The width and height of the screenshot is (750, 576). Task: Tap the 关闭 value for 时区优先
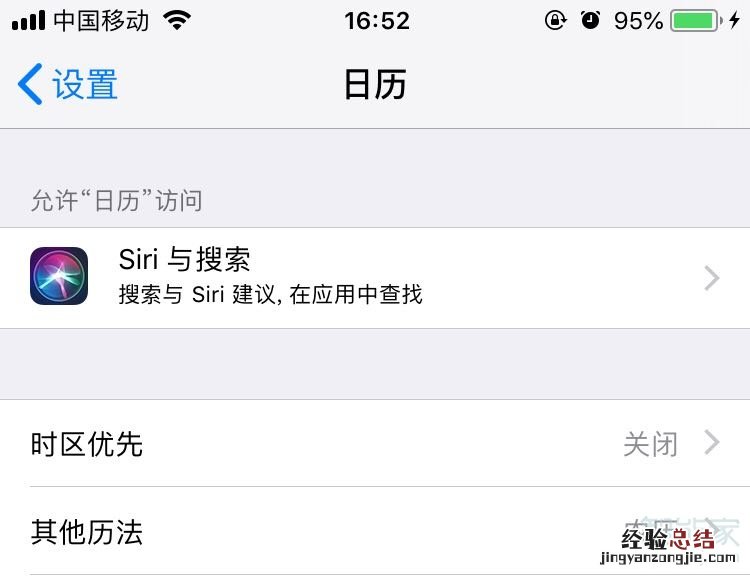pyautogui.click(x=651, y=444)
